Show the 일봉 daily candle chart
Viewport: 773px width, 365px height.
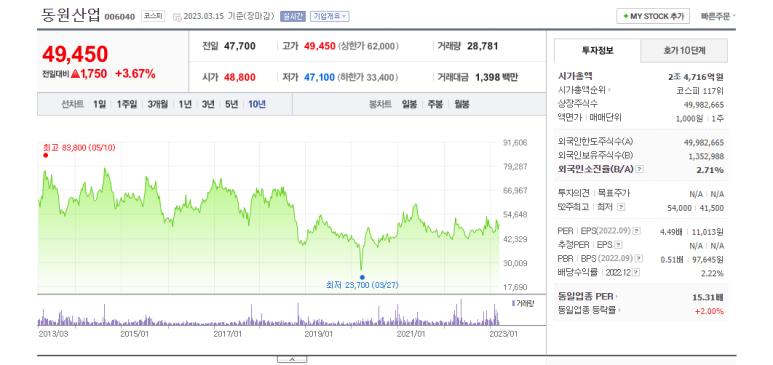409,104
